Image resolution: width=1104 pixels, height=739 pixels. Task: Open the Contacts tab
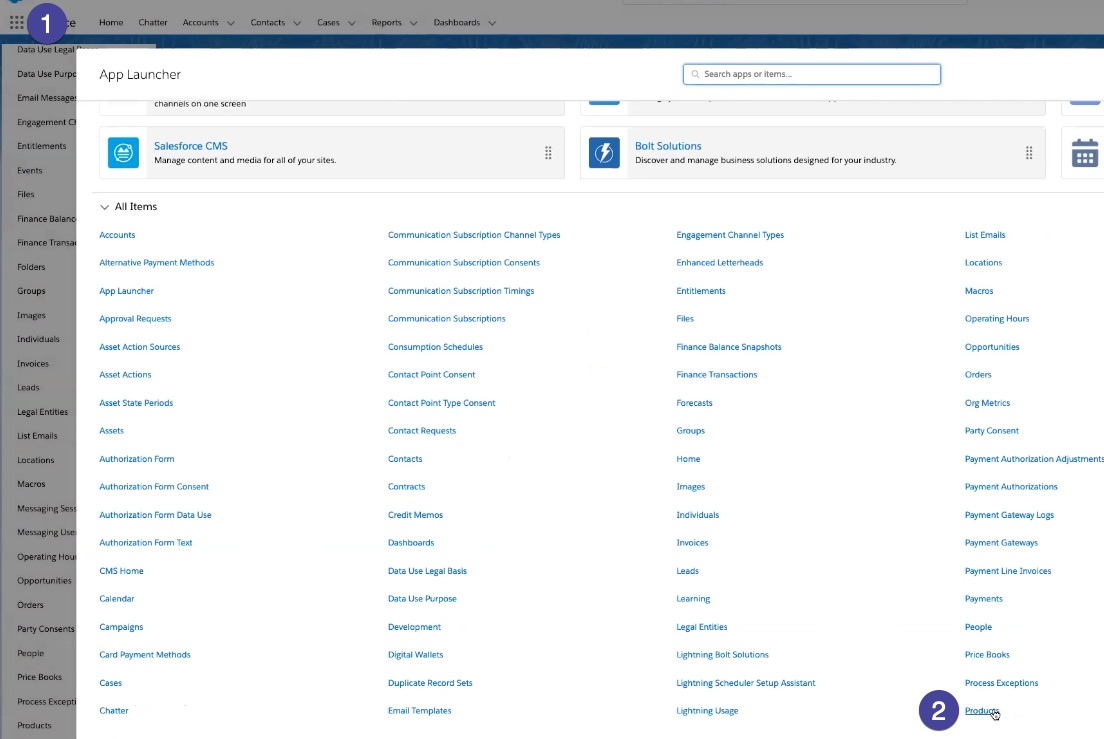point(268,23)
